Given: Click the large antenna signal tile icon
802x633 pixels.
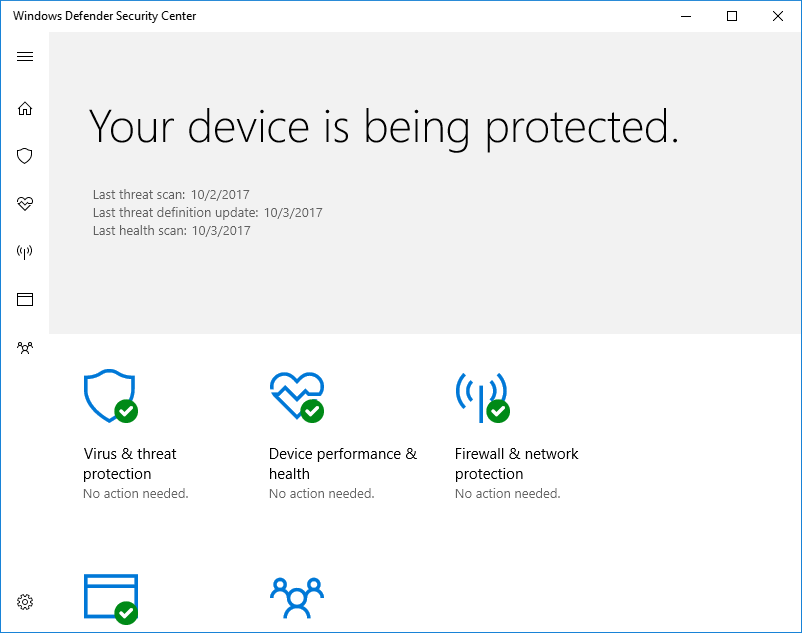Looking at the screenshot, I should point(481,396).
